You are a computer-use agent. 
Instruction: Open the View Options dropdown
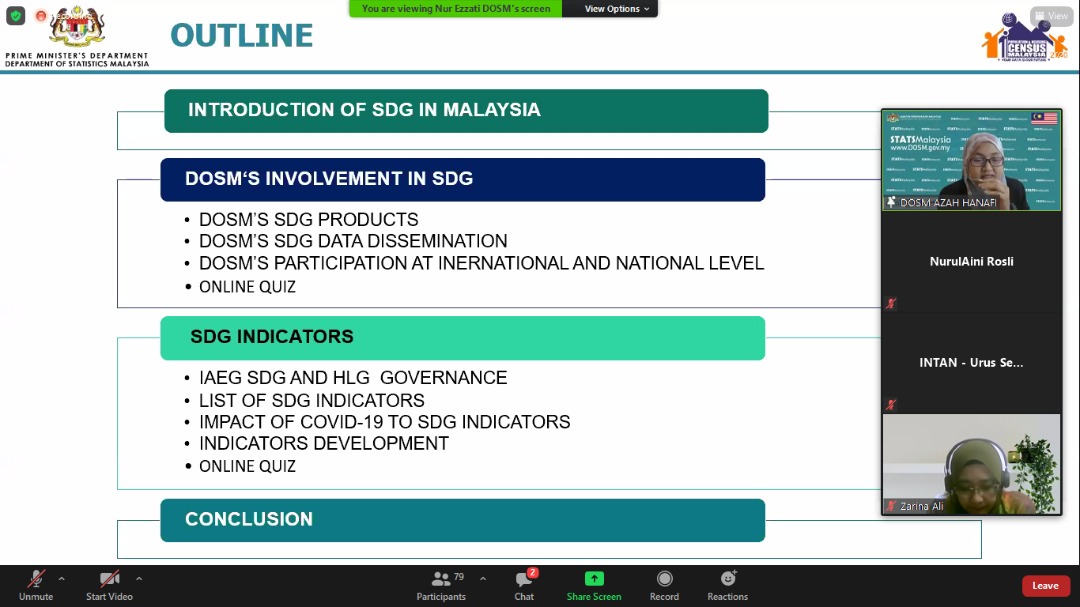coord(616,9)
